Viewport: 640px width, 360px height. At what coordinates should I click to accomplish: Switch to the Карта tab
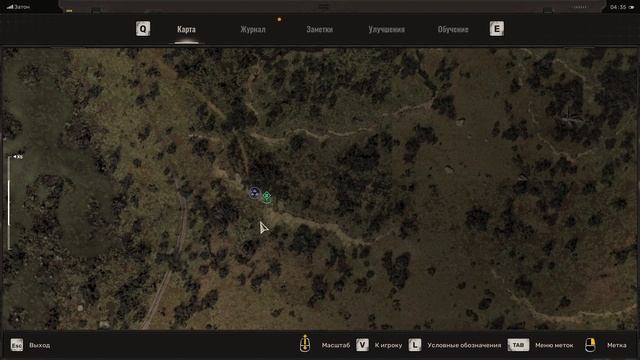click(186, 29)
